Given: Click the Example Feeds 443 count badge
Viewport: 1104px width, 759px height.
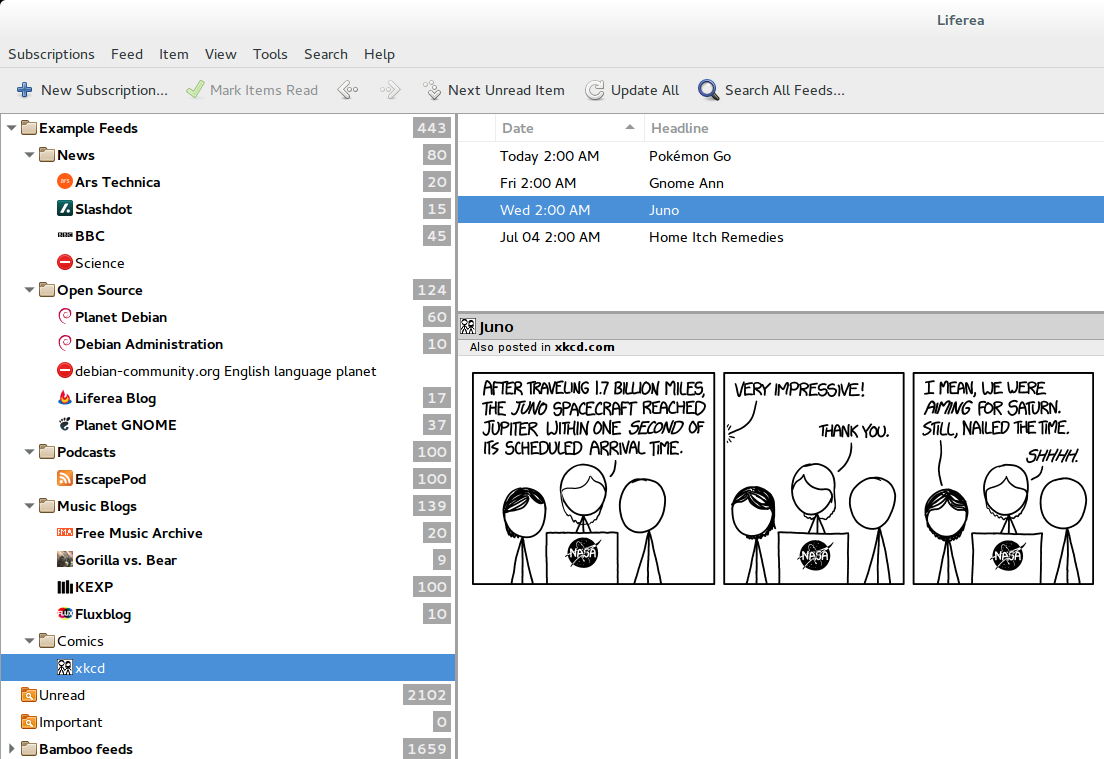Looking at the screenshot, I should [432, 128].
